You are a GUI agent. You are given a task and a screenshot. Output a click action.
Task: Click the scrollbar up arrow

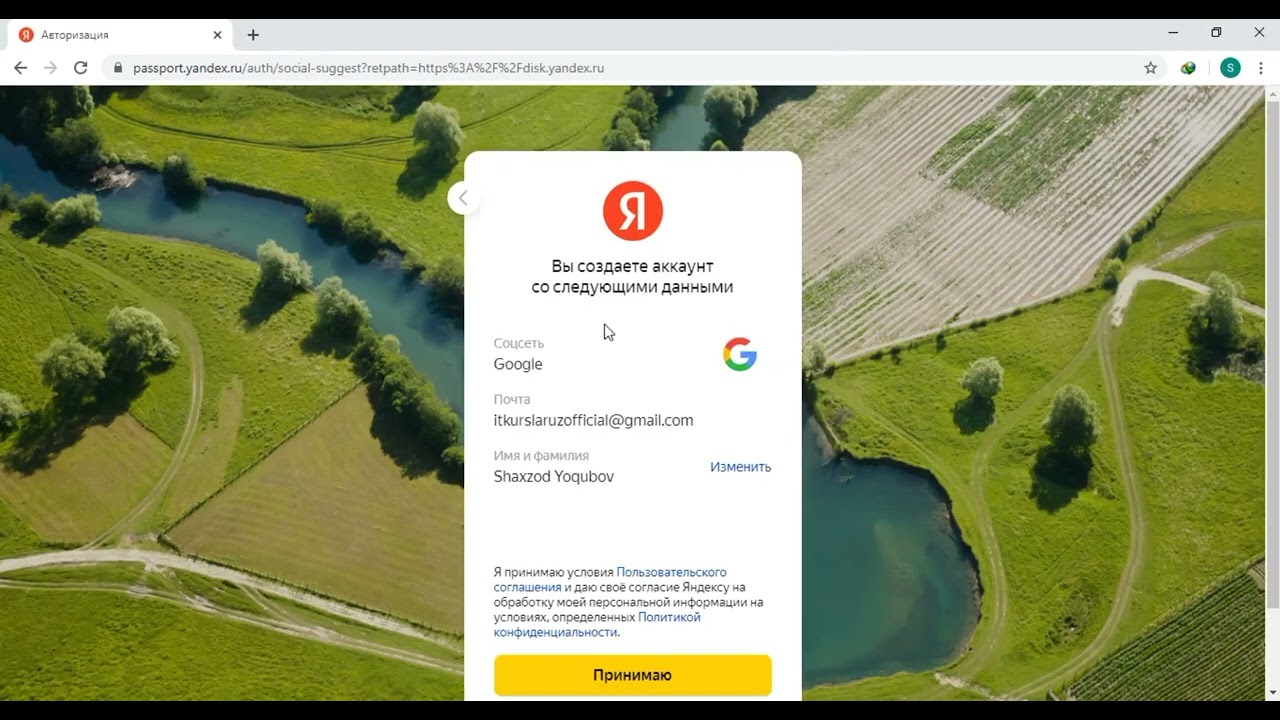pyautogui.click(x=1272, y=93)
